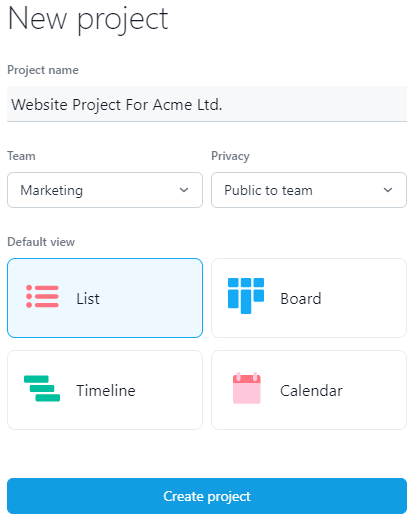417x520 pixels.
Task: Click the chevron arrow in Privacy selector
Action: [x=388, y=190]
